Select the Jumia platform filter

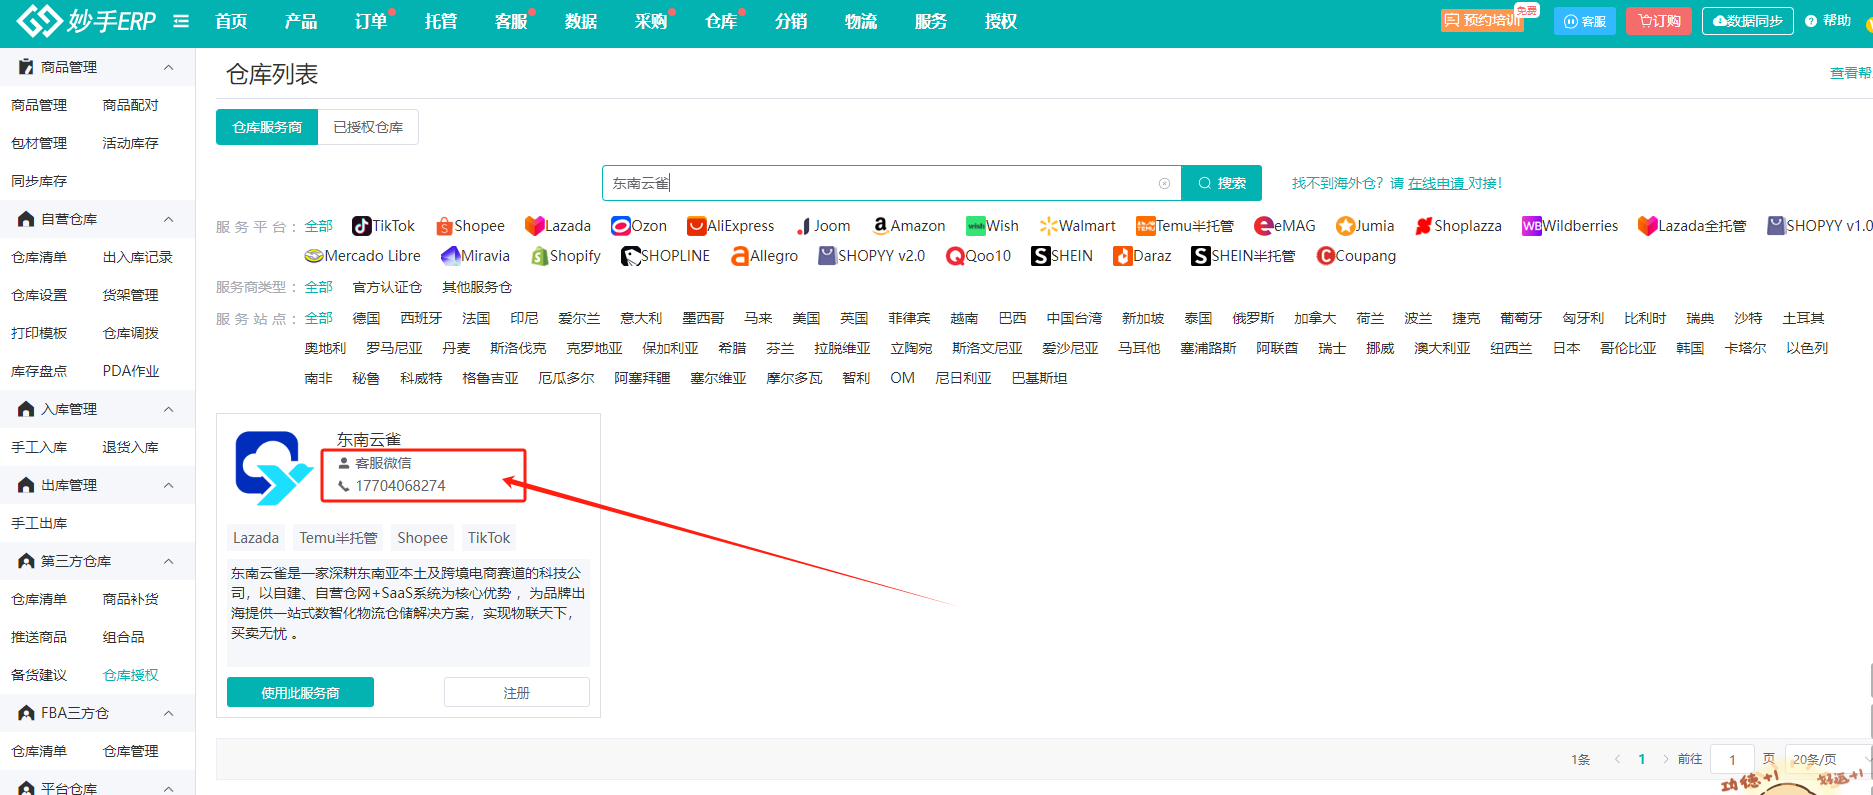[1365, 226]
